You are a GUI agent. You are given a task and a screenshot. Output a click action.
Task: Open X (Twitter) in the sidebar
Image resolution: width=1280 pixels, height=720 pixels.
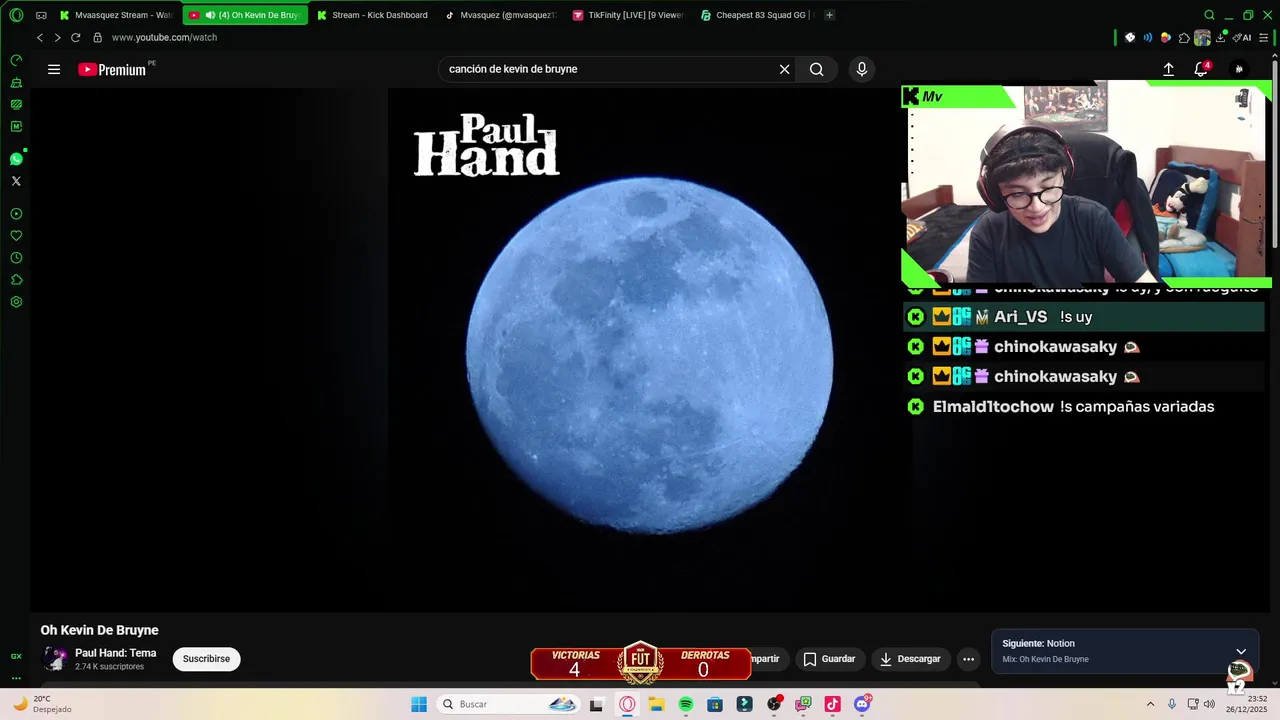coord(16,181)
